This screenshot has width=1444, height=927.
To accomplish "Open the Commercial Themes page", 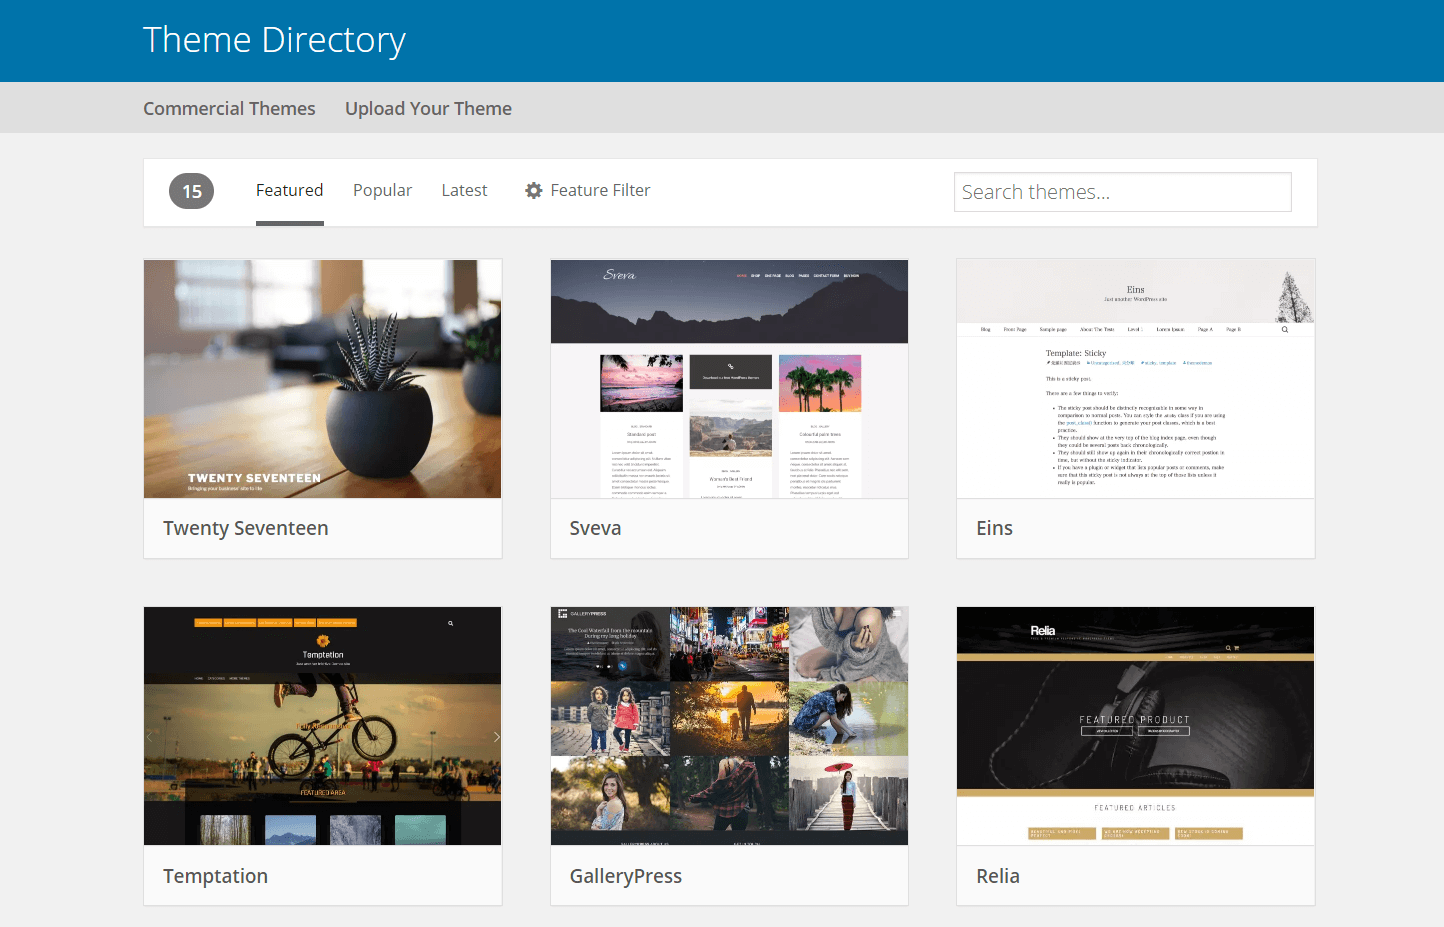I will pyautogui.click(x=229, y=108).
